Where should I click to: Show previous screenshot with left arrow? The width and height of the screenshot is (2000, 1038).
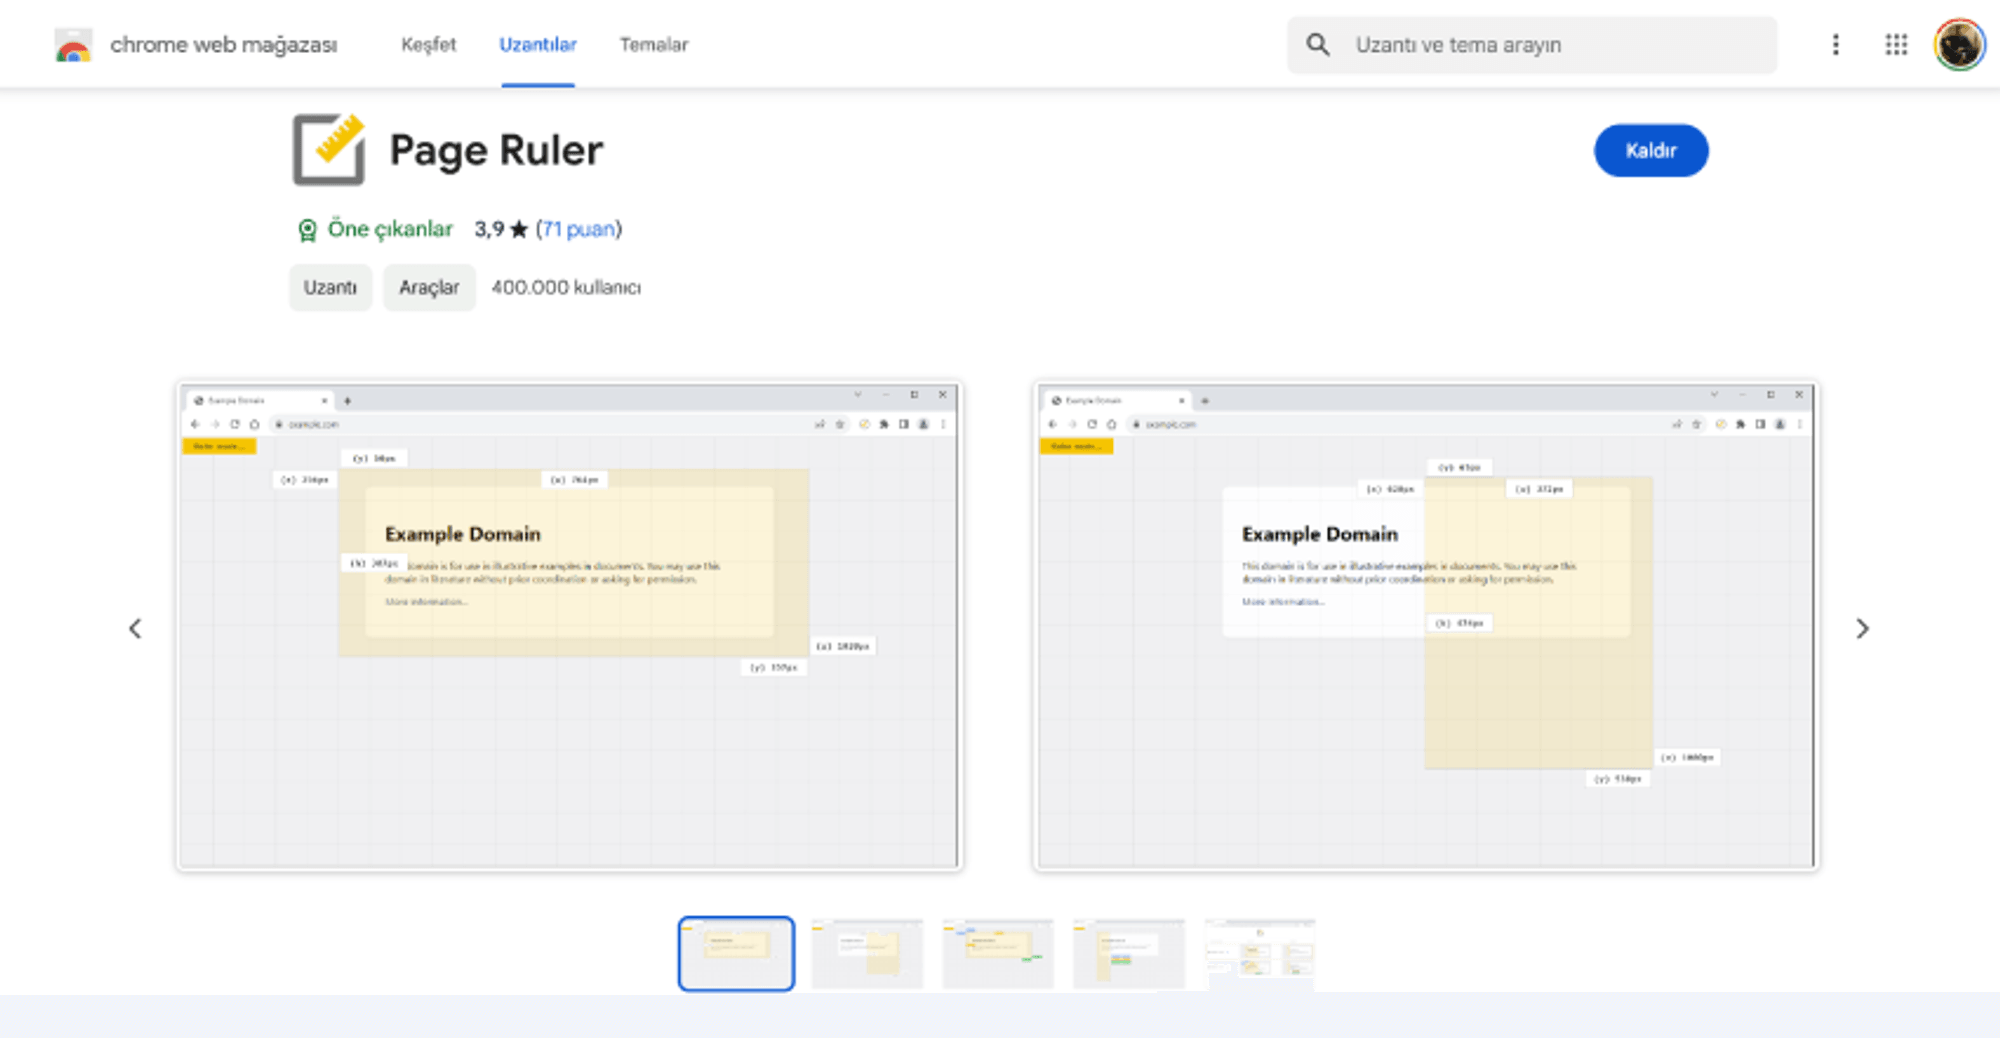click(x=135, y=628)
